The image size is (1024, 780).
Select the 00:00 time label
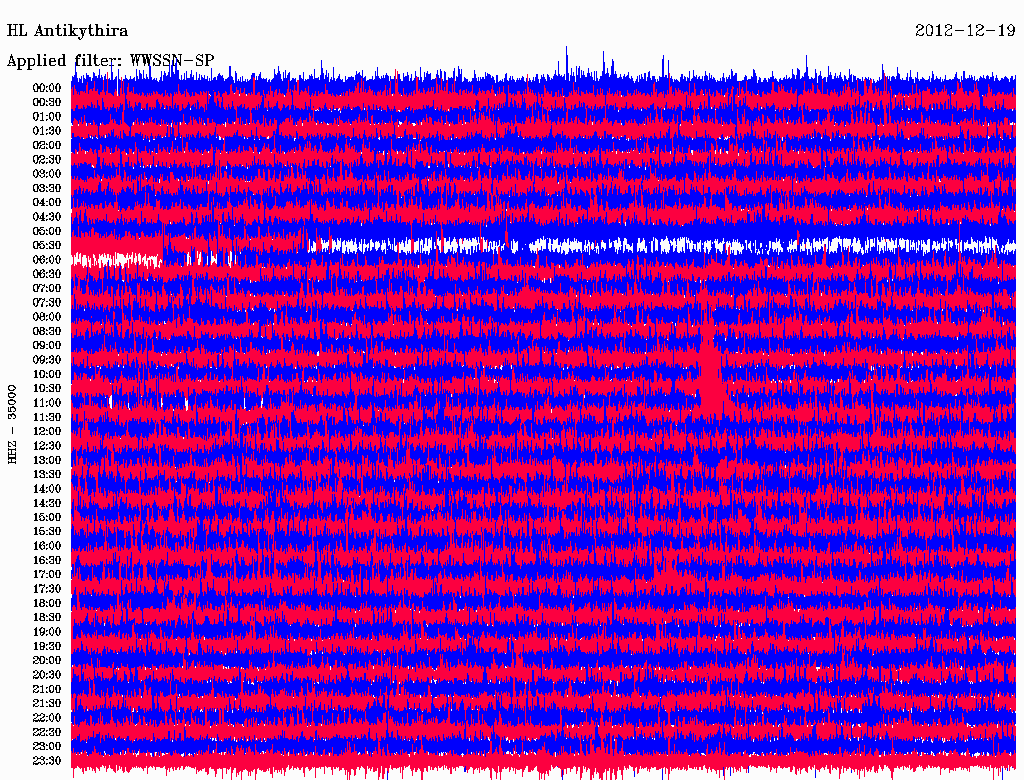(x=47, y=88)
